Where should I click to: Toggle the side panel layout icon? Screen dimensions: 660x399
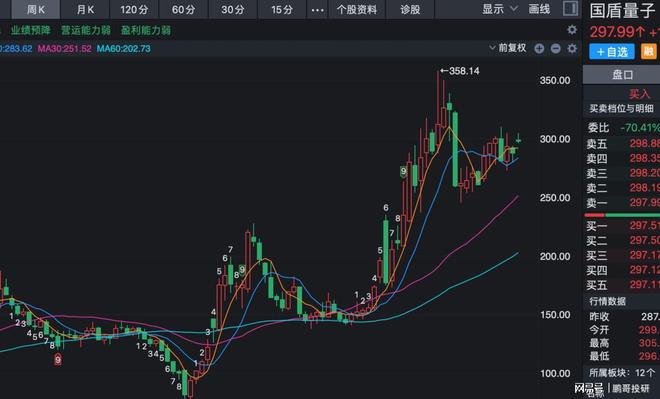click(570, 8)
